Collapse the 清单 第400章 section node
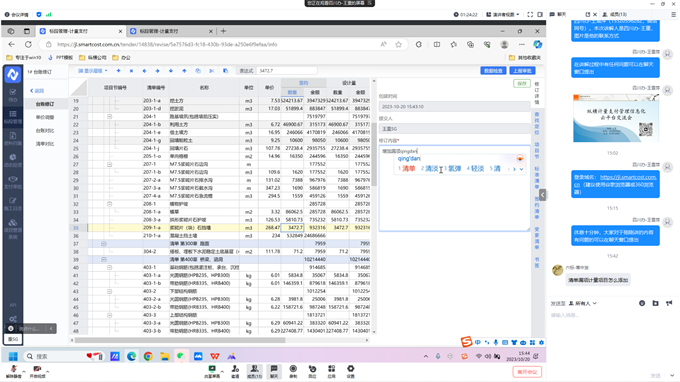The height and width of the screenshot is (382, 680). pos(104,259)
